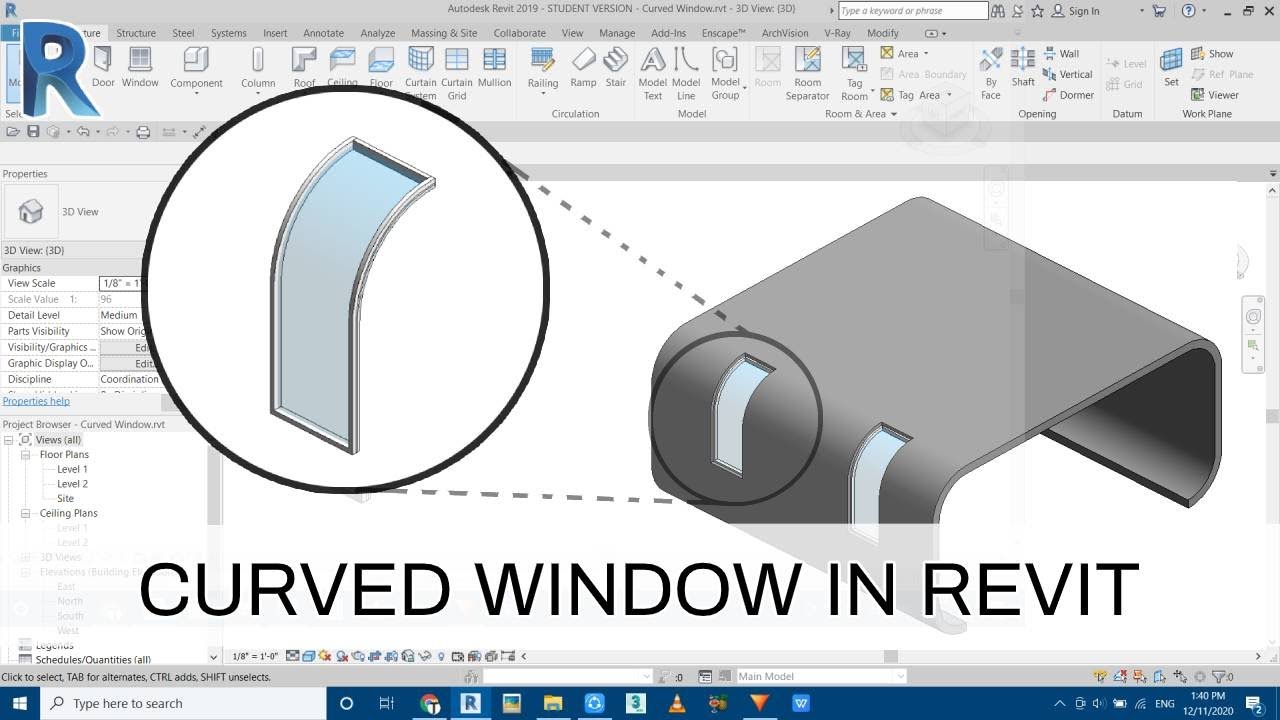Select the Door tool in the ribbon
This screenshot has width=1280, height=720.
pyautogui.click(x=103, y=67)
